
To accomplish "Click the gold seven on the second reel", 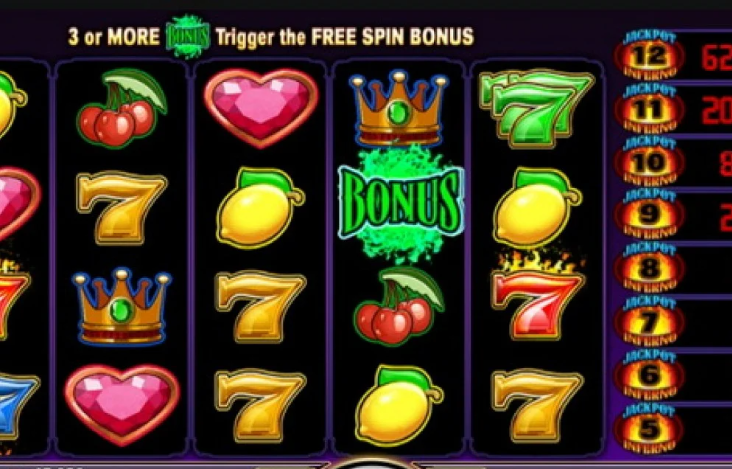I will click(x=121, y=208).
